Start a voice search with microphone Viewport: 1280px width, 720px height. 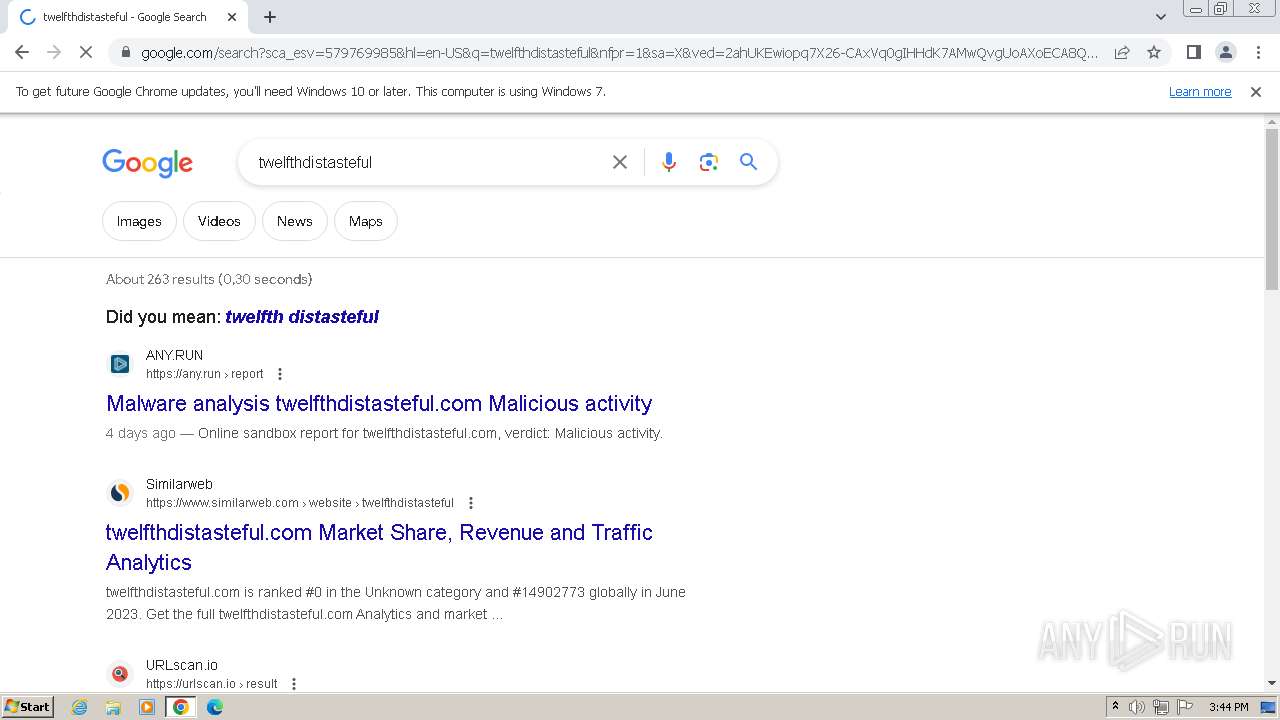click(x=669, y=162)
